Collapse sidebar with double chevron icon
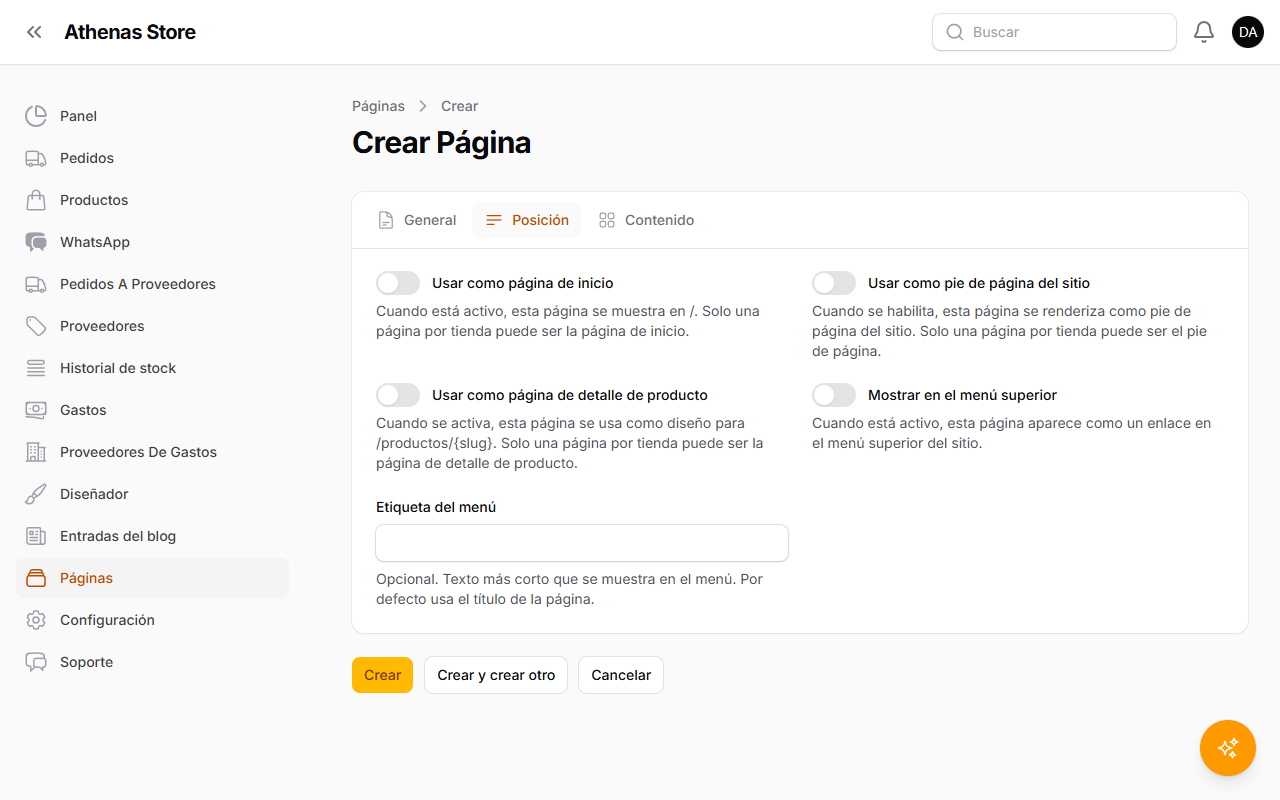 [x=35, y=32]
